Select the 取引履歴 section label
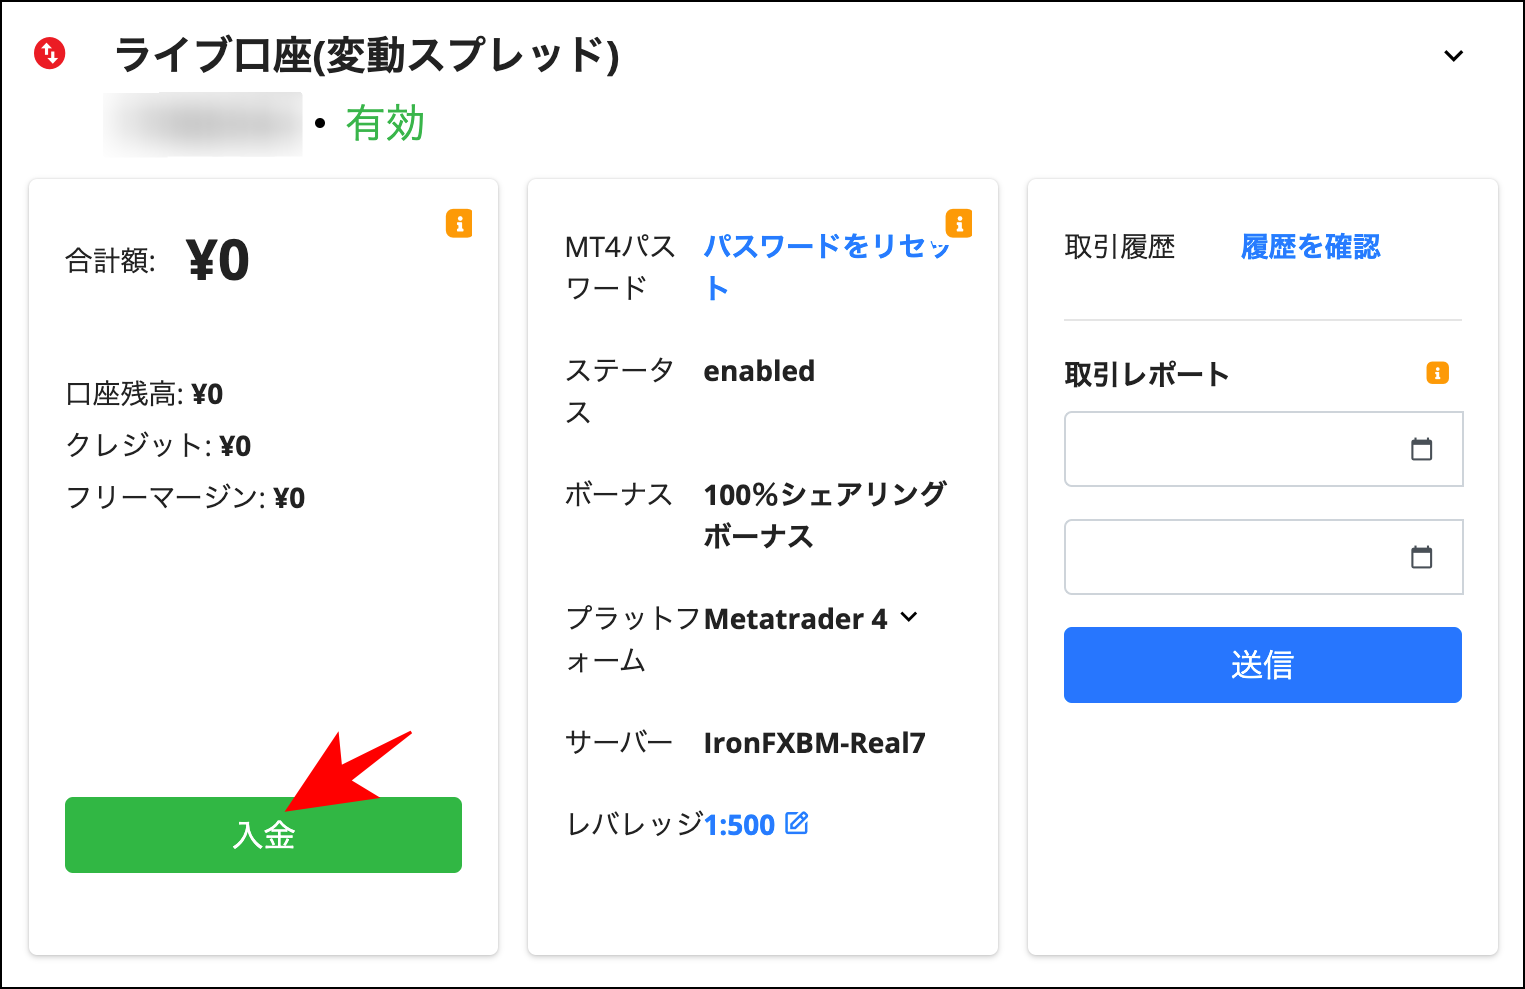 1119,246
